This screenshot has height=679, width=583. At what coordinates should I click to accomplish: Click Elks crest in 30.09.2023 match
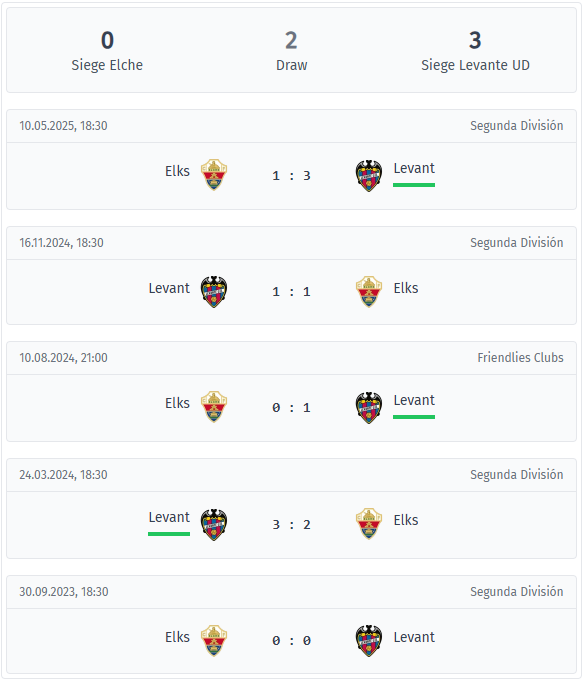pos(214,641)
